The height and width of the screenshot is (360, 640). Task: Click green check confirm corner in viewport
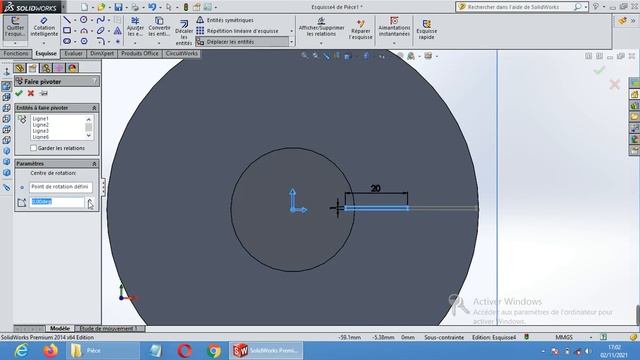[x=599, y=71]
